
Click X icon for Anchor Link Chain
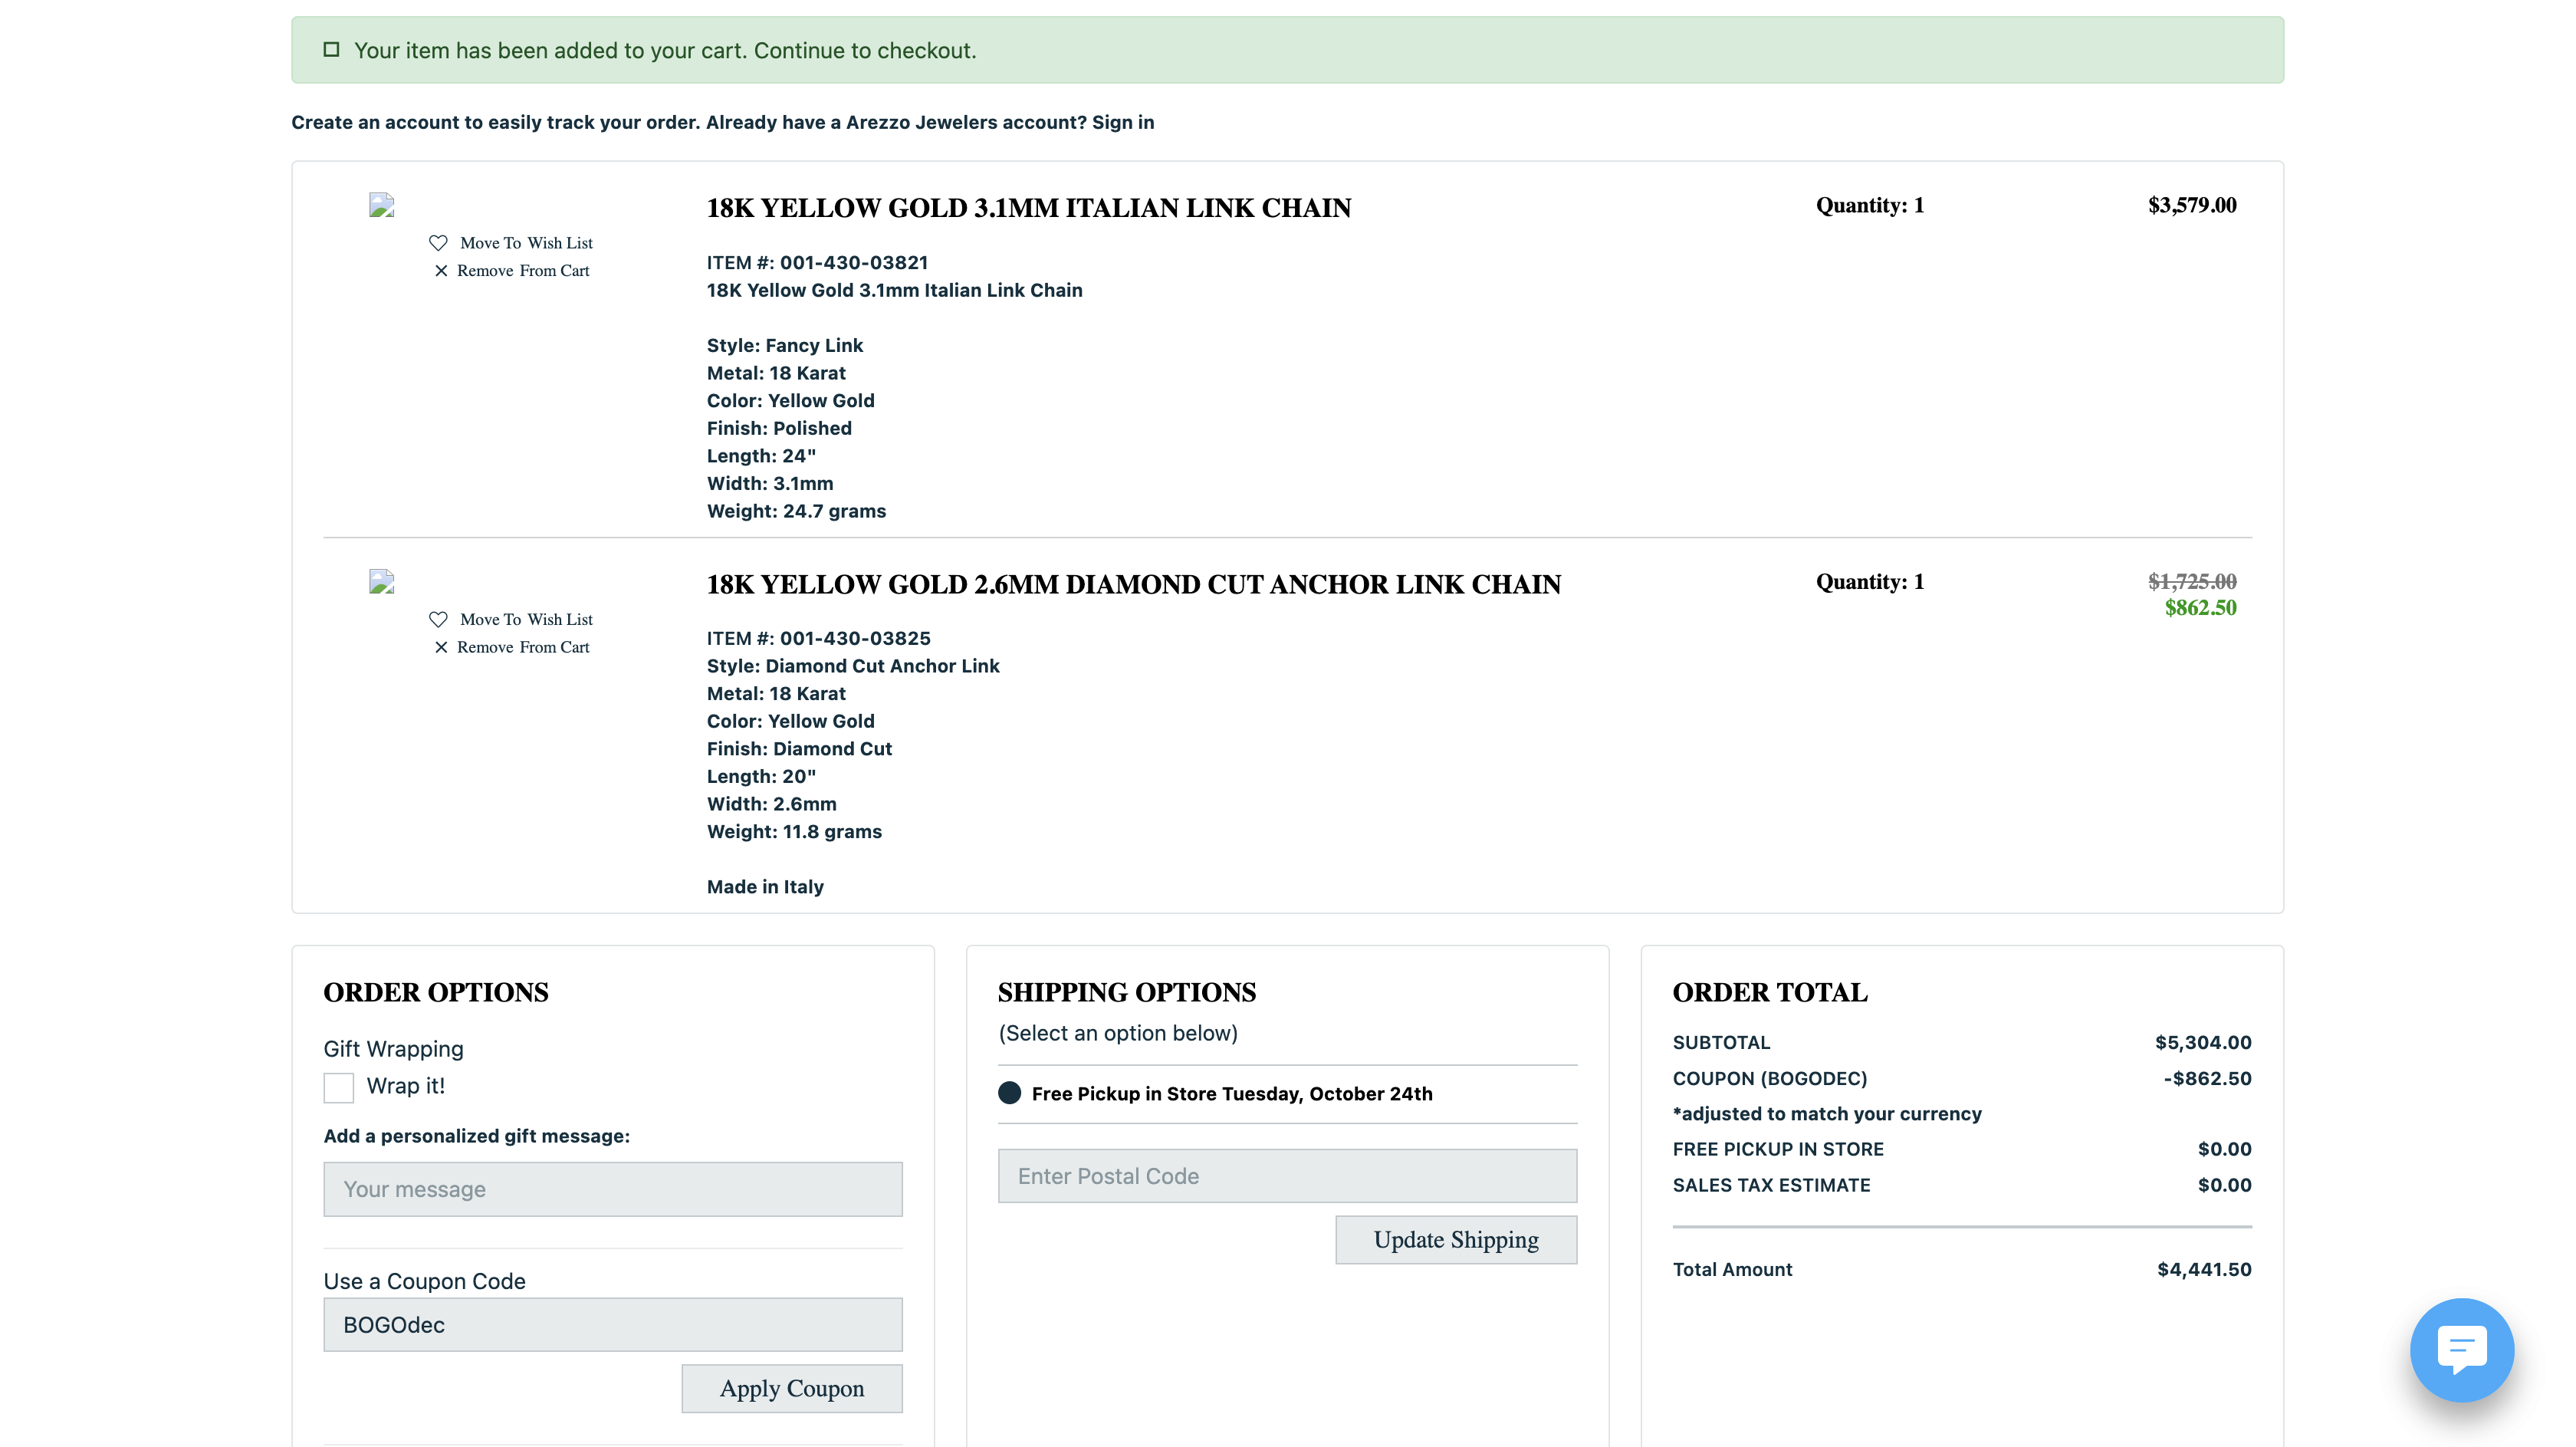[441, 647]
